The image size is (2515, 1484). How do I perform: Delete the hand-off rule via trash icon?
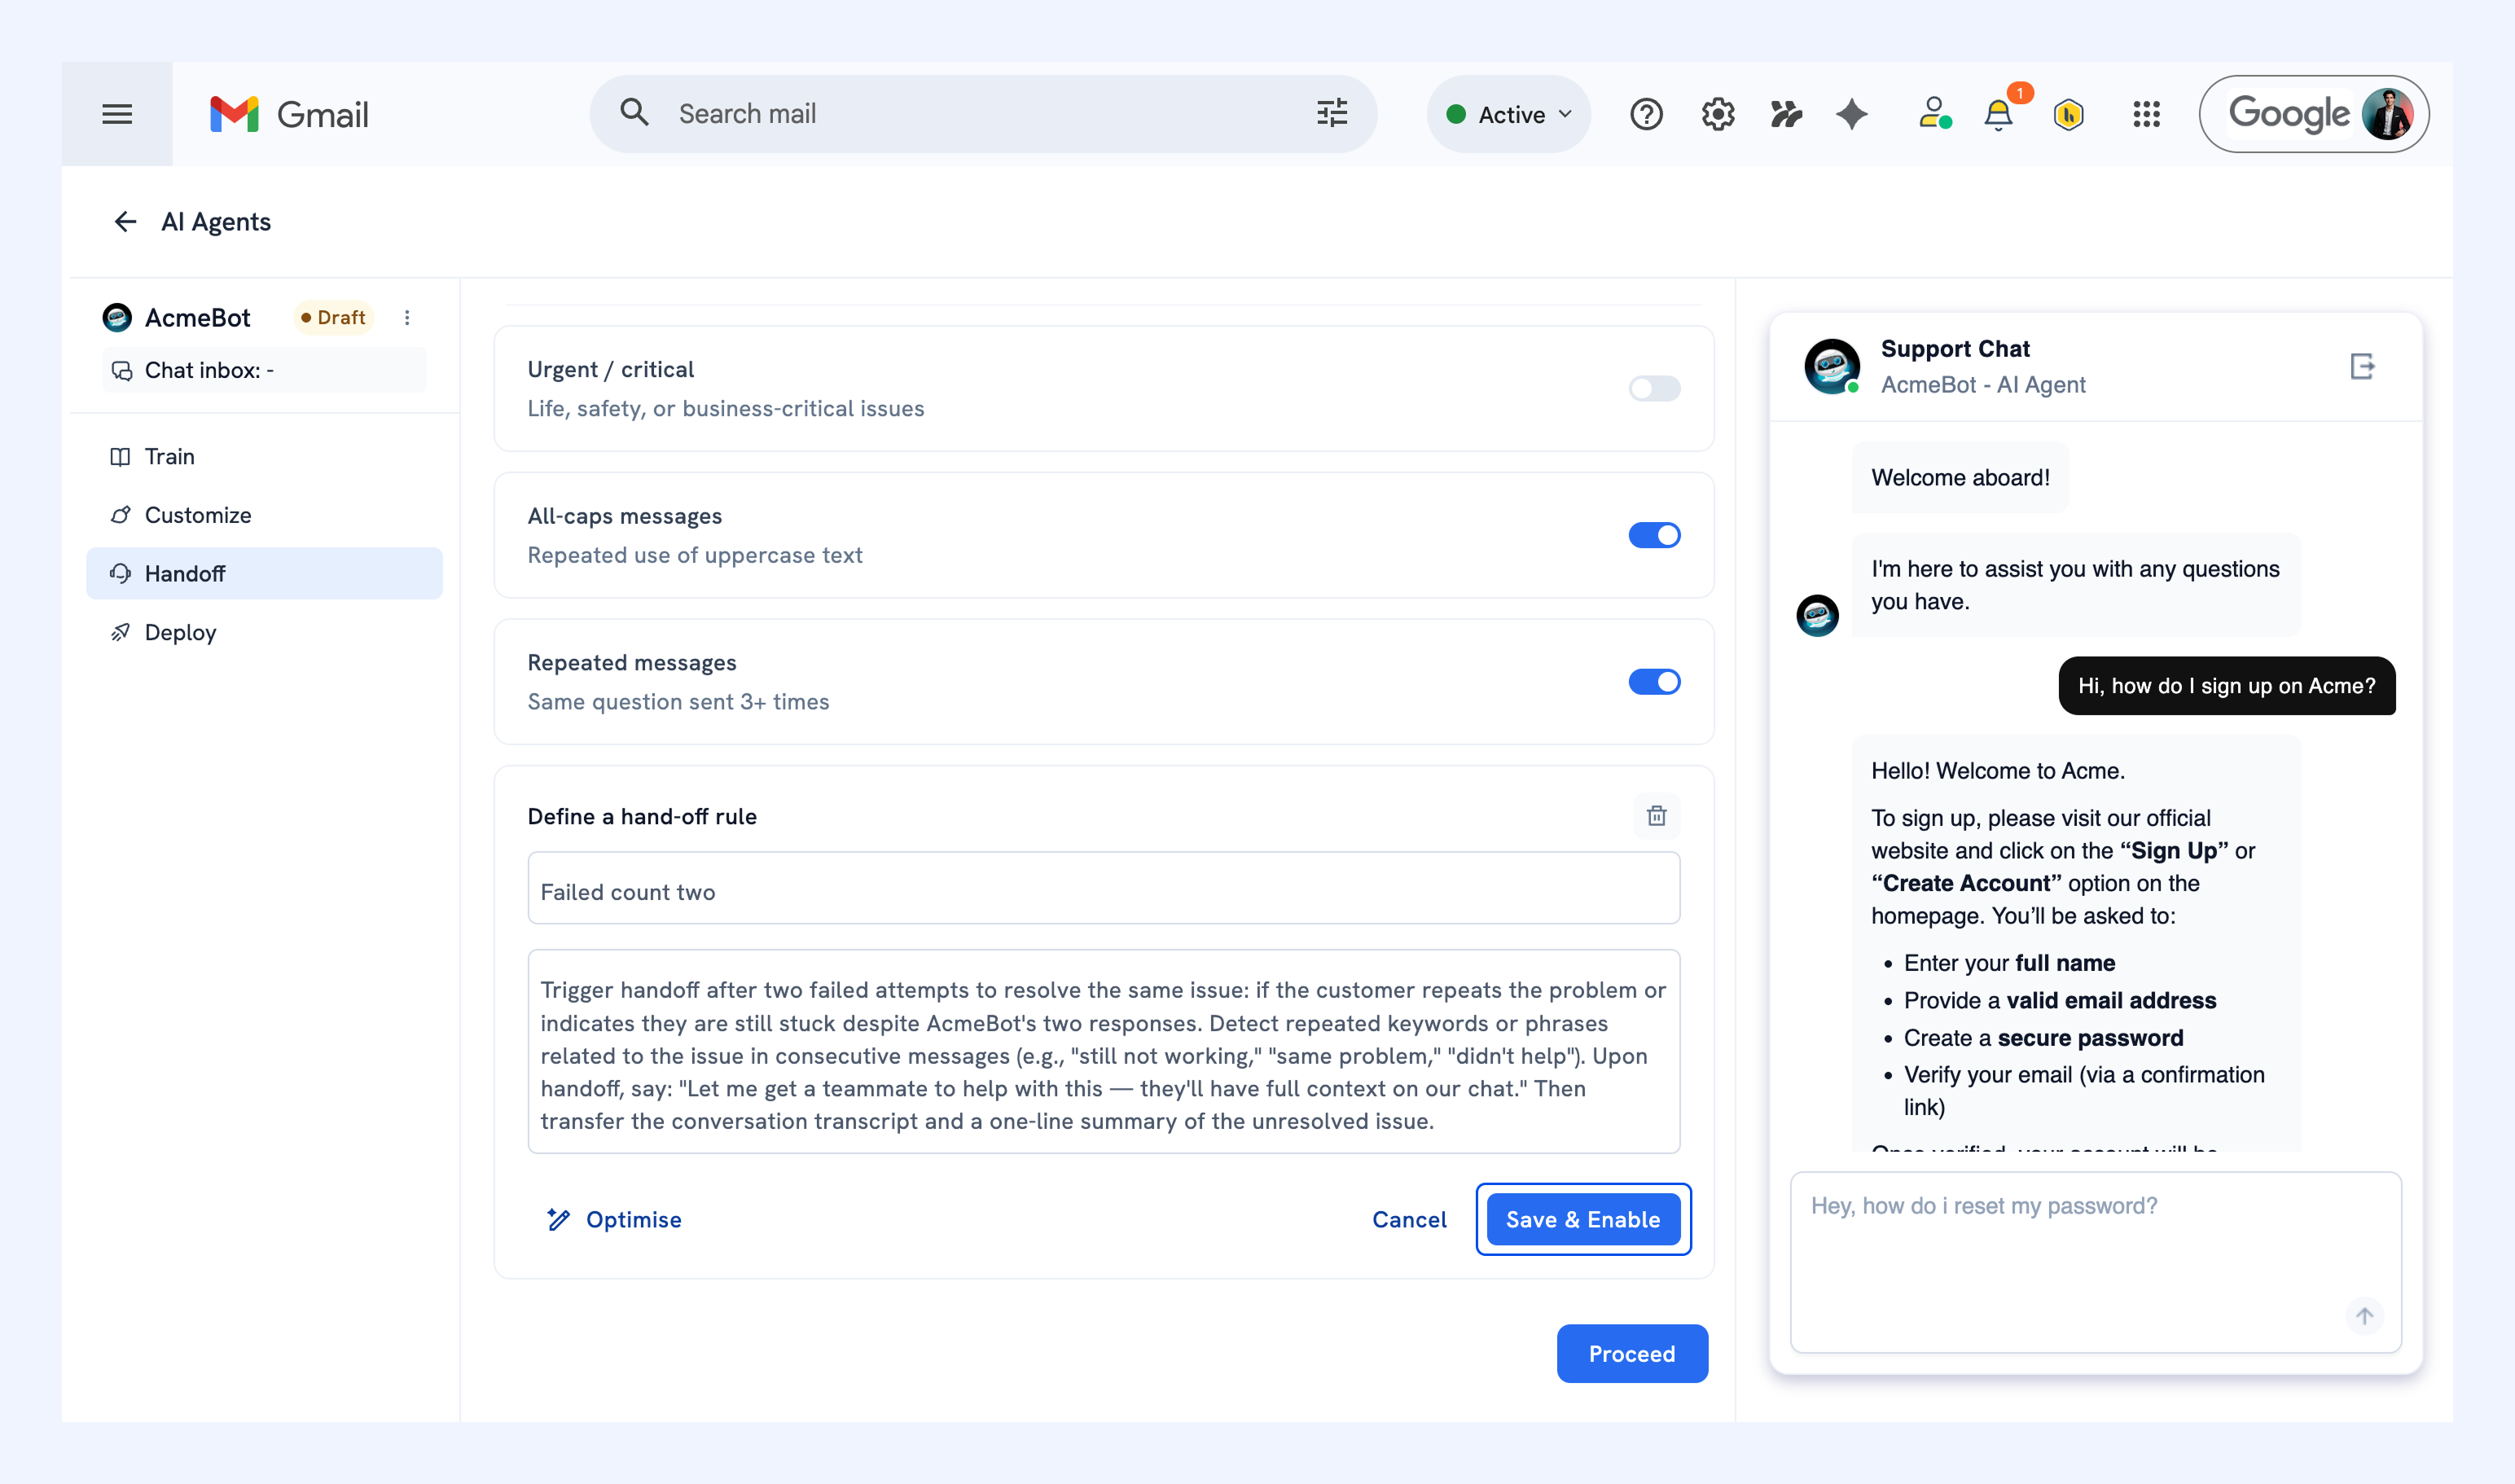point(1657,816)
